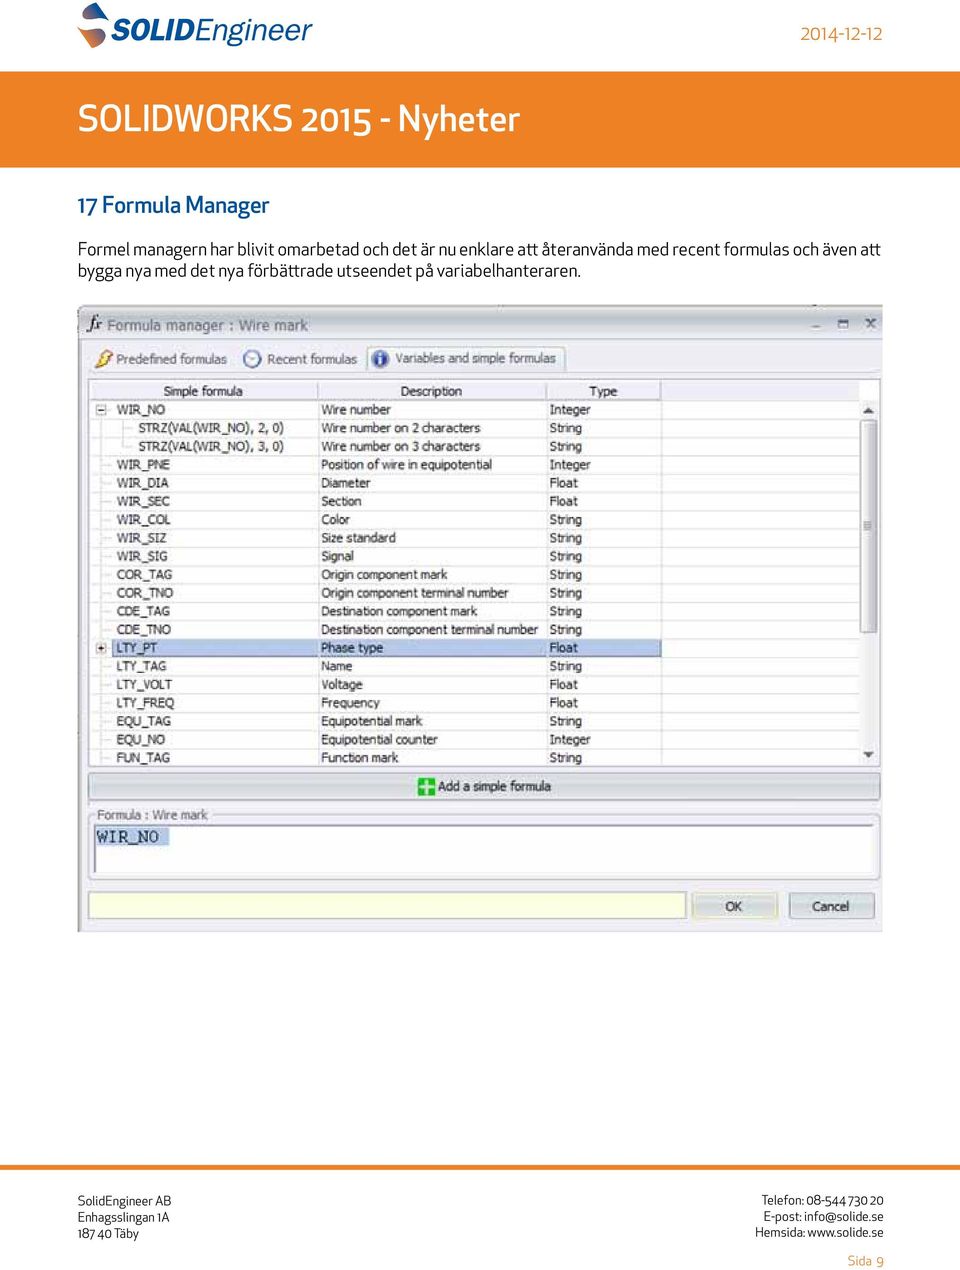Screen dimensions: 960x1270
Task: Click the 'Phase type' description cell
Action: pyautogui.click(x=352, y=648)
